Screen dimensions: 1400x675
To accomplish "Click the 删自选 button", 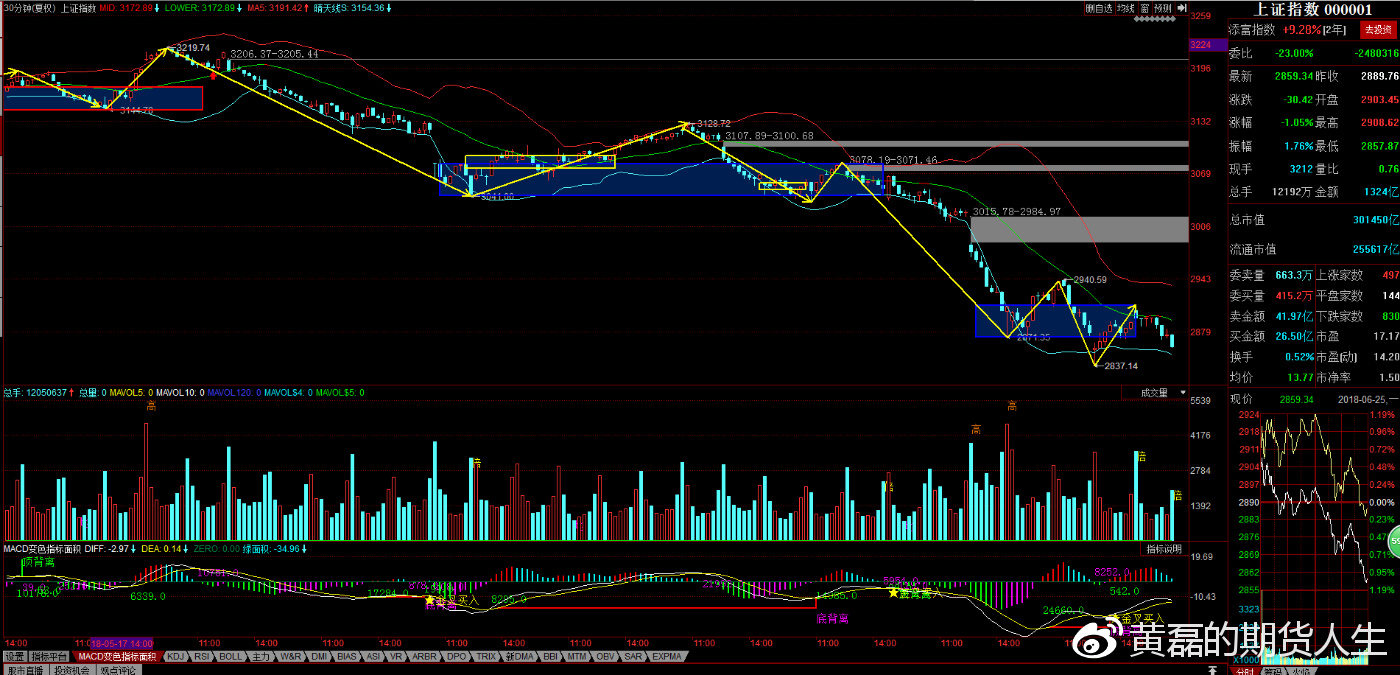I will tap(1098, 8).
